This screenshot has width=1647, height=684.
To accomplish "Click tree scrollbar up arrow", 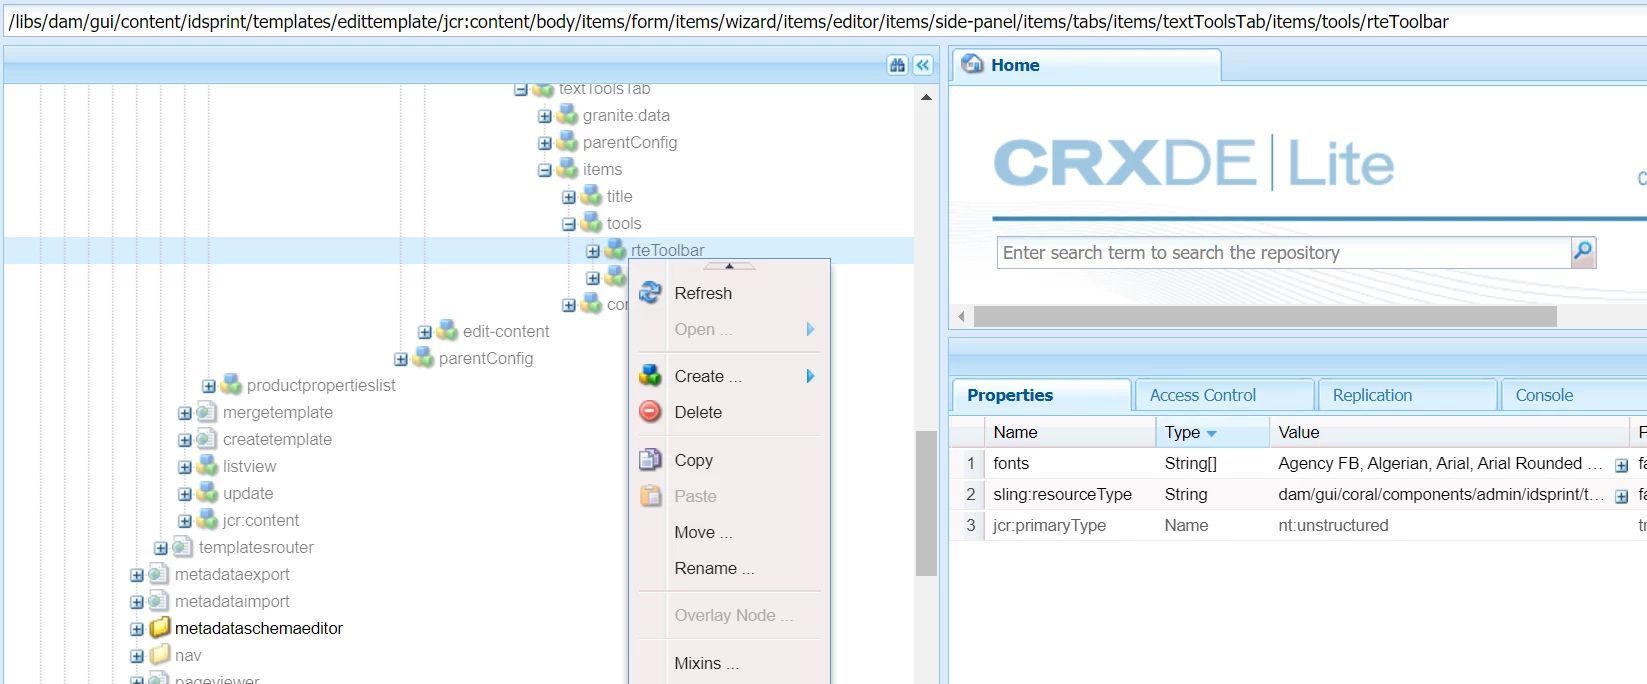I will [x=926, y=97].
